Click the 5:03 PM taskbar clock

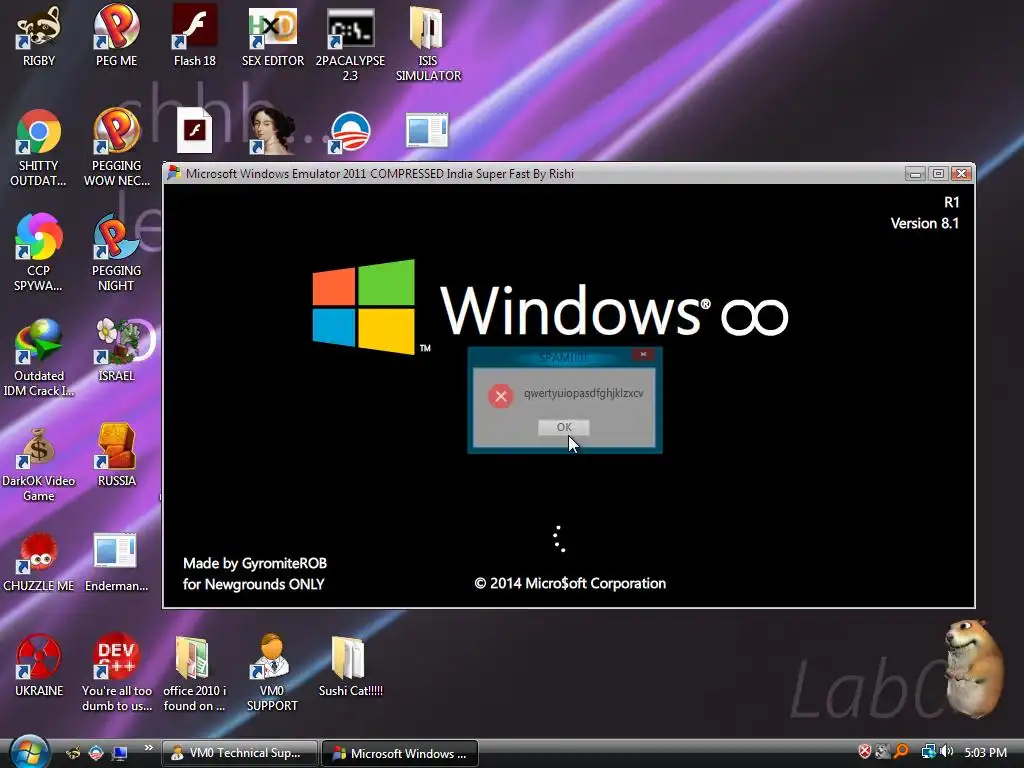coord(985,752)
